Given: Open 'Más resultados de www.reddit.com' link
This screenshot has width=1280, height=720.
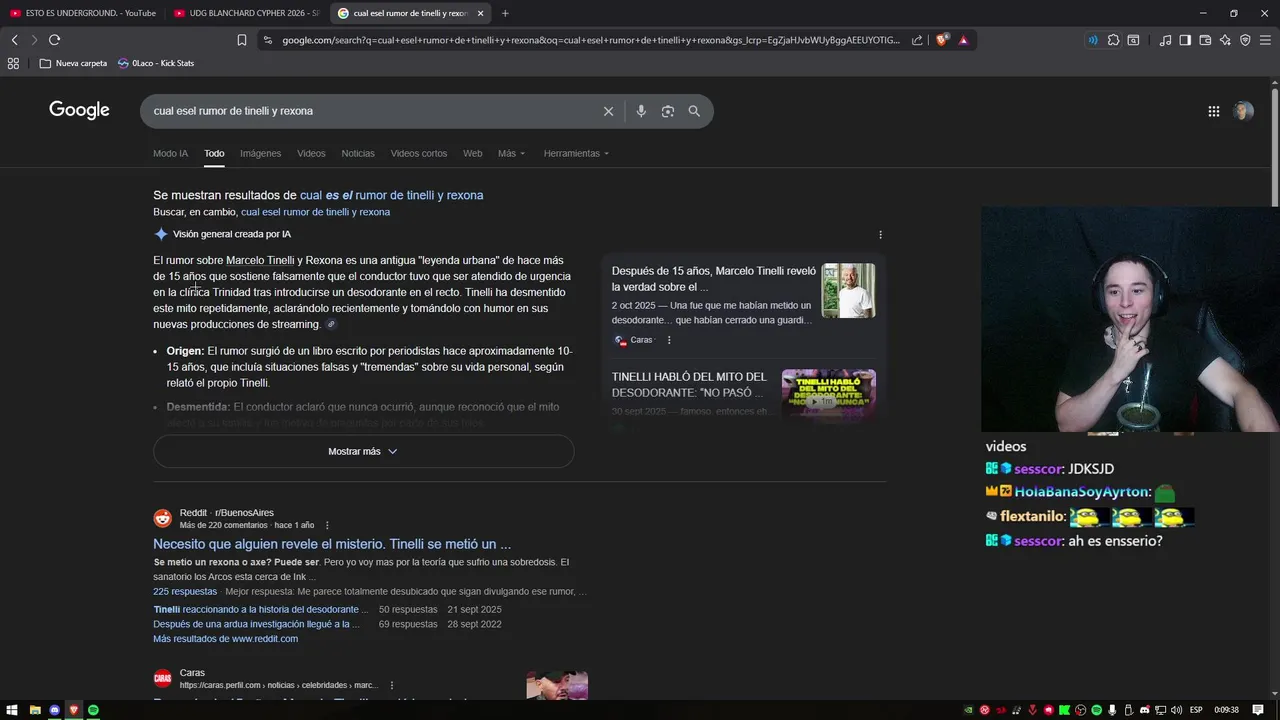Looking at the screenshot, I should click(x=225, y=638).
